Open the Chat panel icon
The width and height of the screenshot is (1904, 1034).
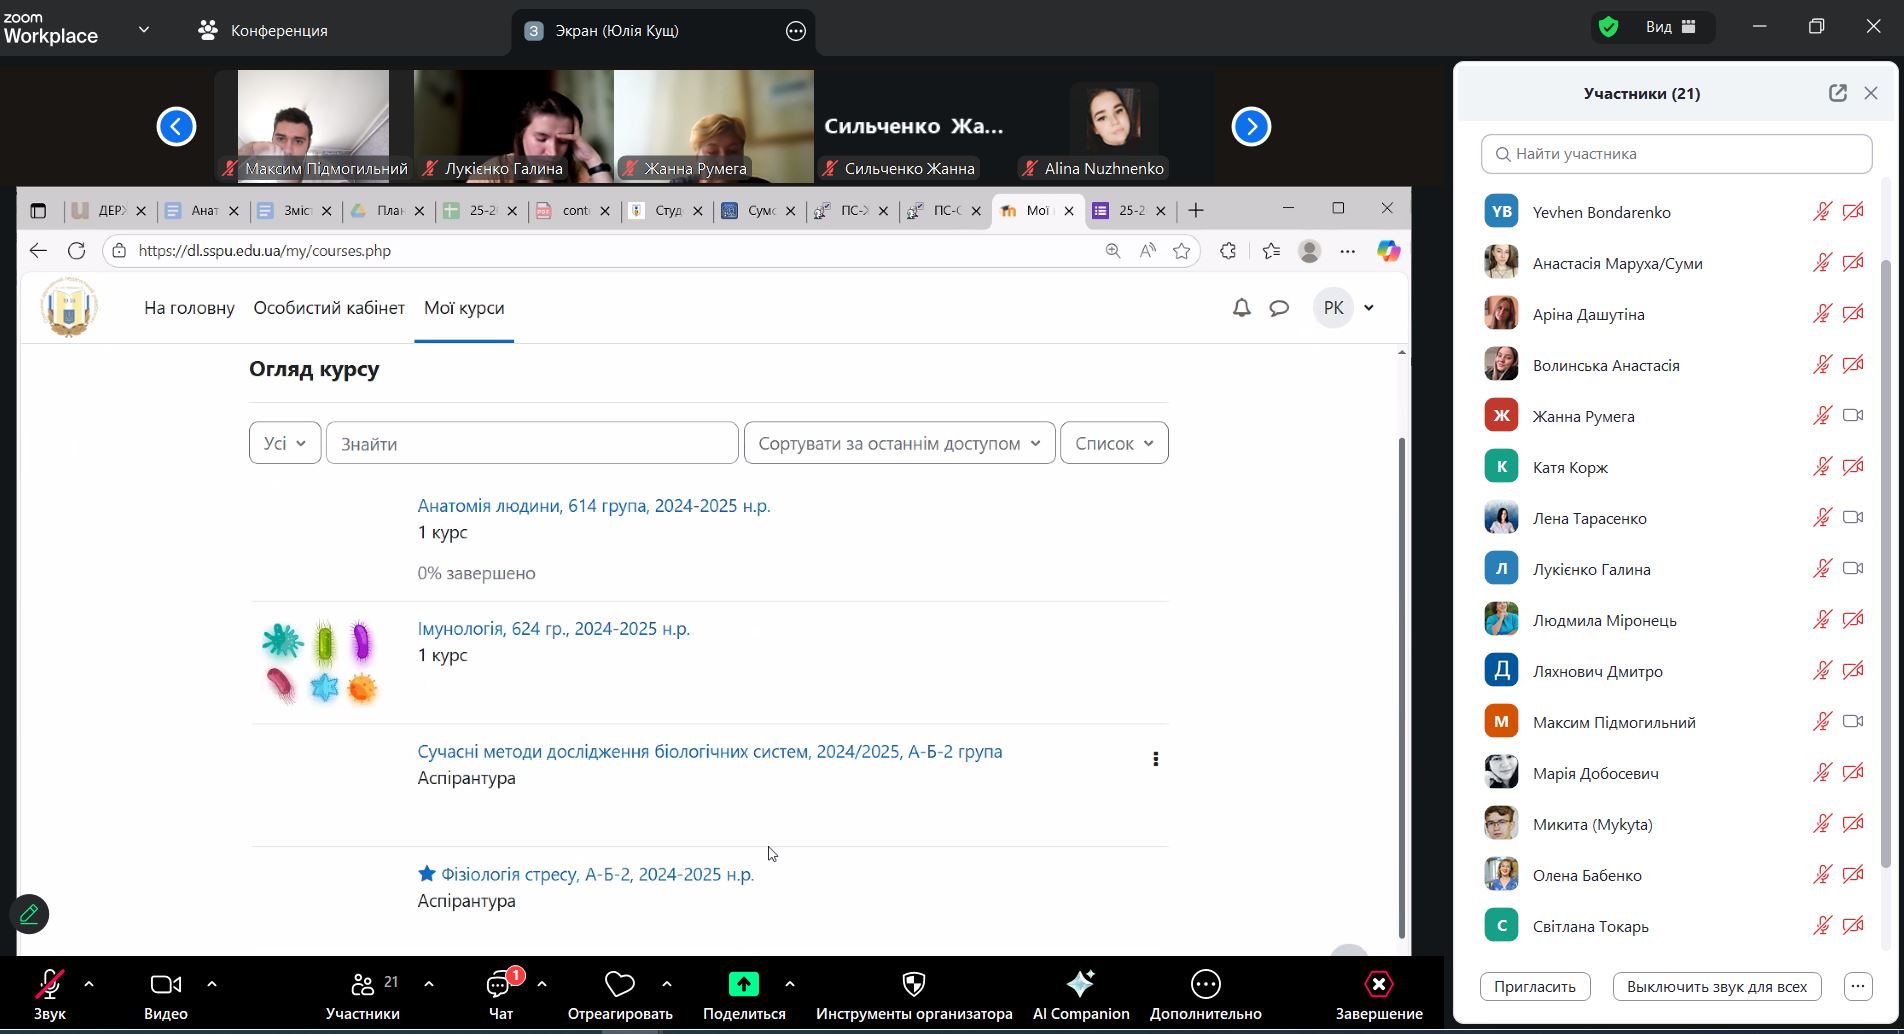[499, 985]
